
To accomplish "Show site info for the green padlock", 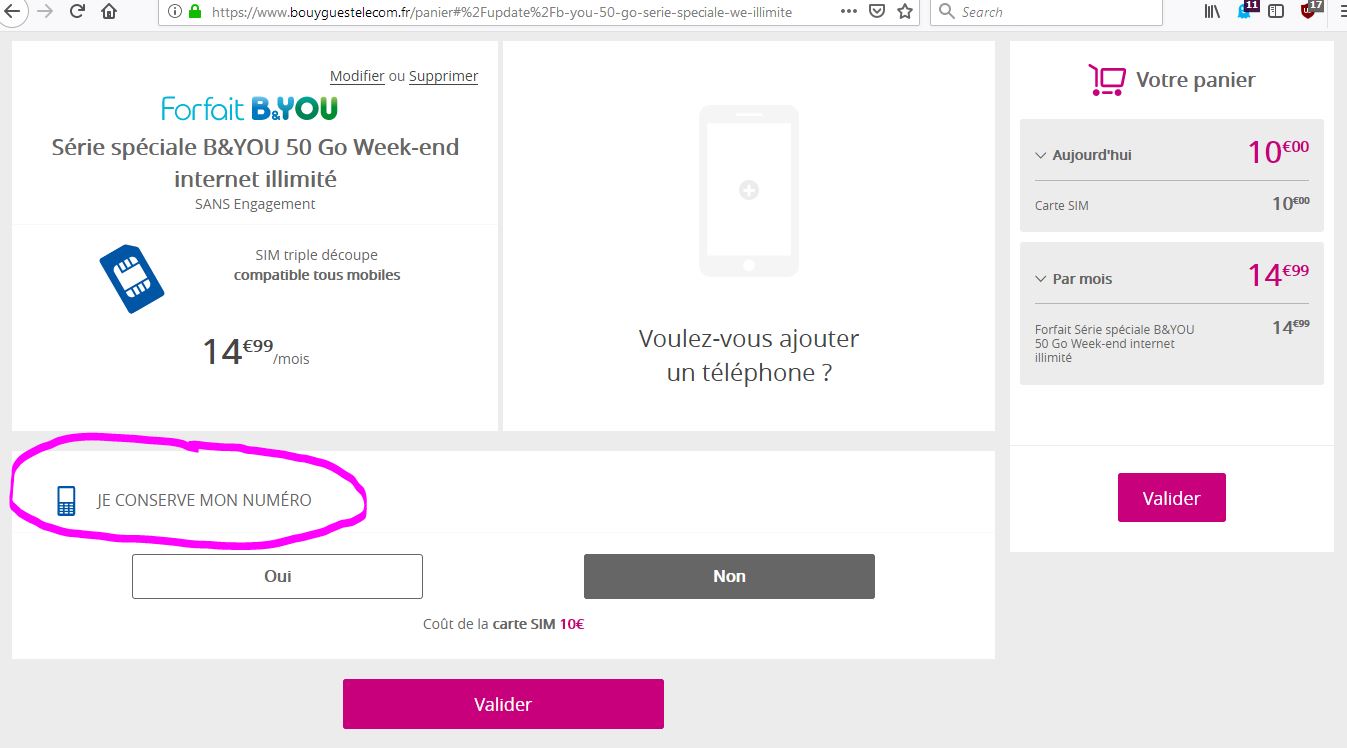I will tap(194, 12).
